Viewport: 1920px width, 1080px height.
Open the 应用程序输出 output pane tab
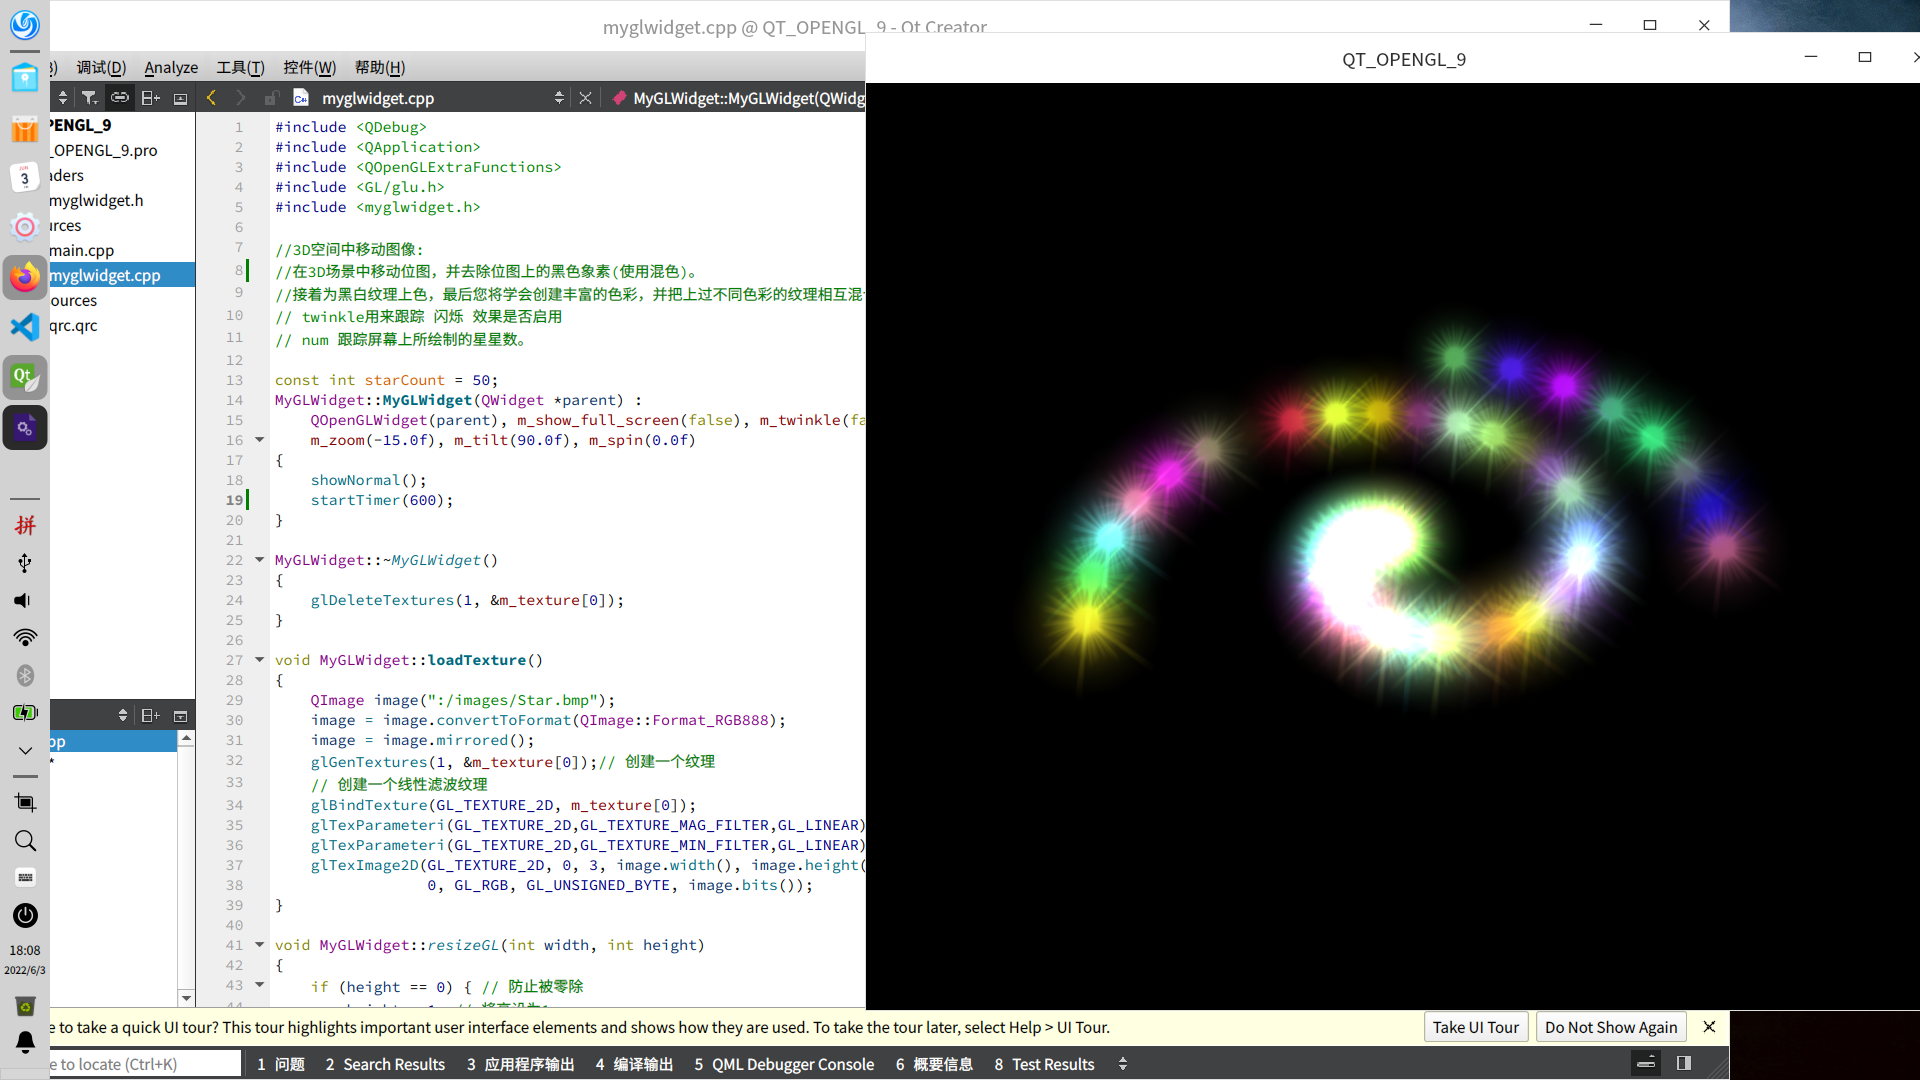coord(521,1064)
